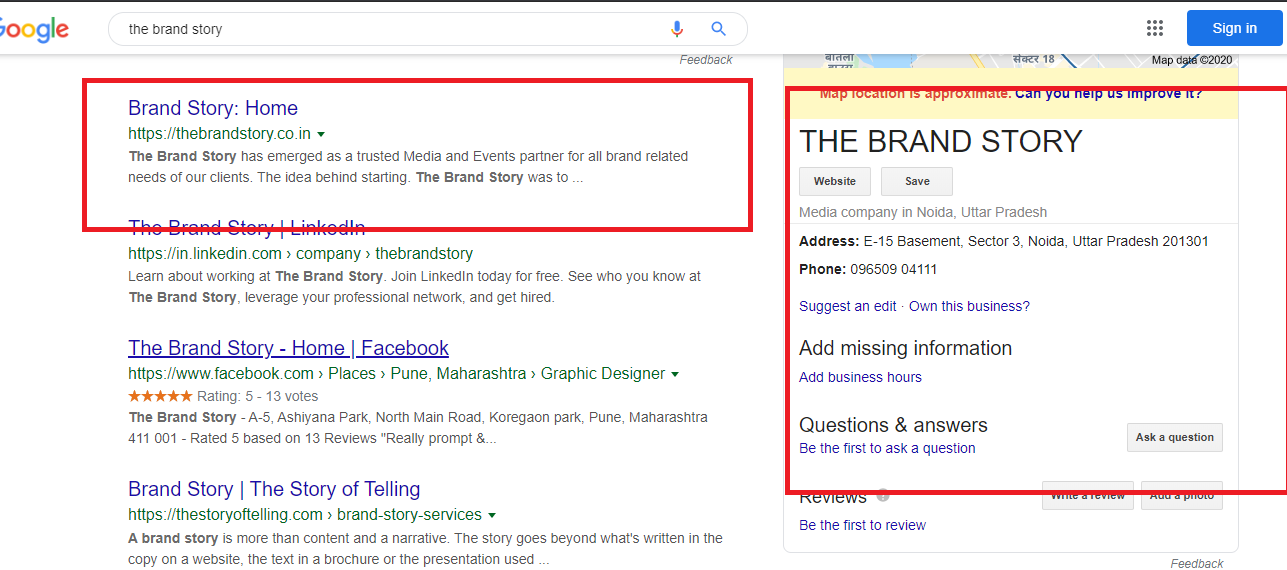Click the Reviews info help icon
The image size is (1287, 570).
[883, 496]
